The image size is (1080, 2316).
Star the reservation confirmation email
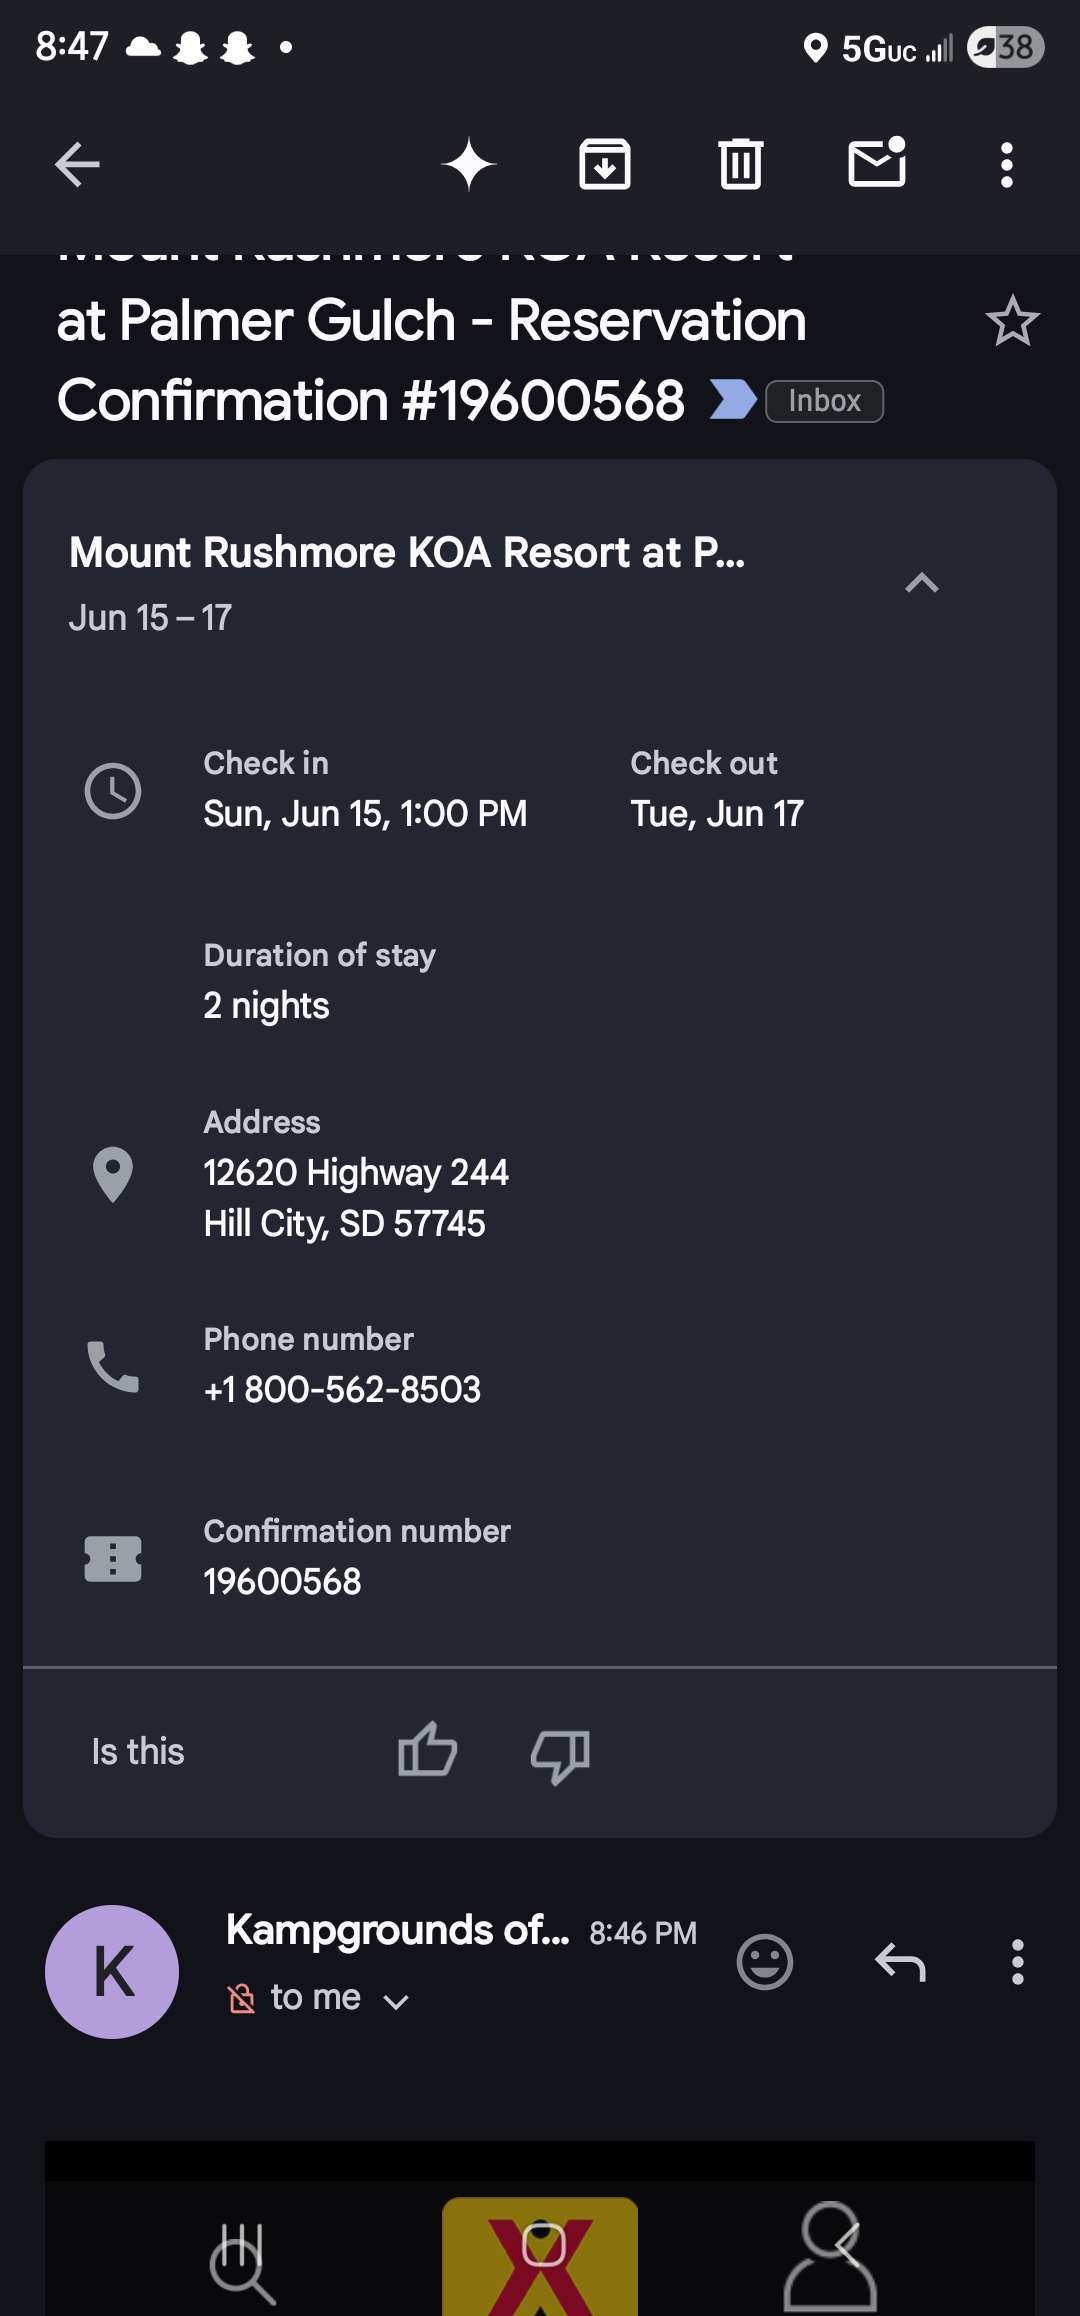coord(1012,321)
